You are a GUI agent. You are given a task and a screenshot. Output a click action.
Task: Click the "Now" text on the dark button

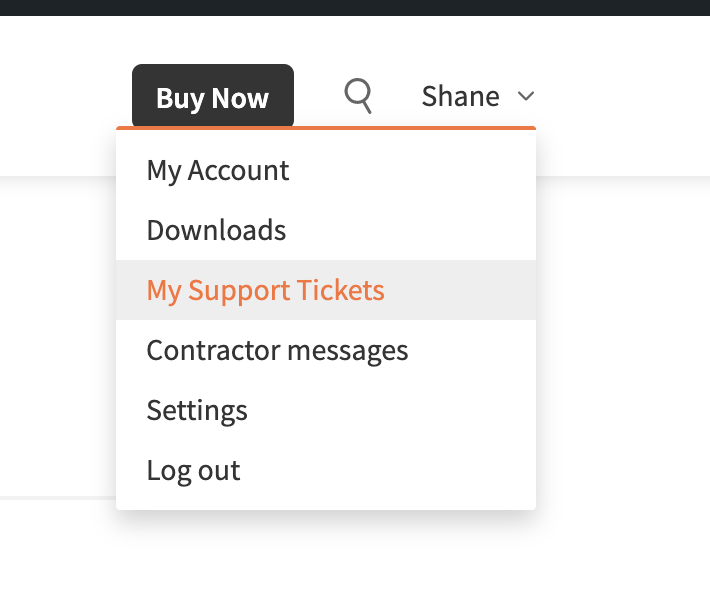coord(240,98)
